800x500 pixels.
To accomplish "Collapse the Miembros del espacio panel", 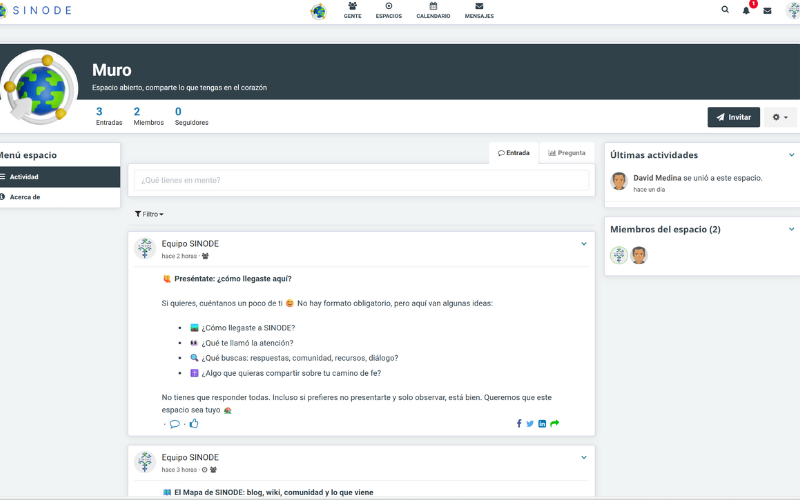I will pyautogui.click(x=791, y=229).
